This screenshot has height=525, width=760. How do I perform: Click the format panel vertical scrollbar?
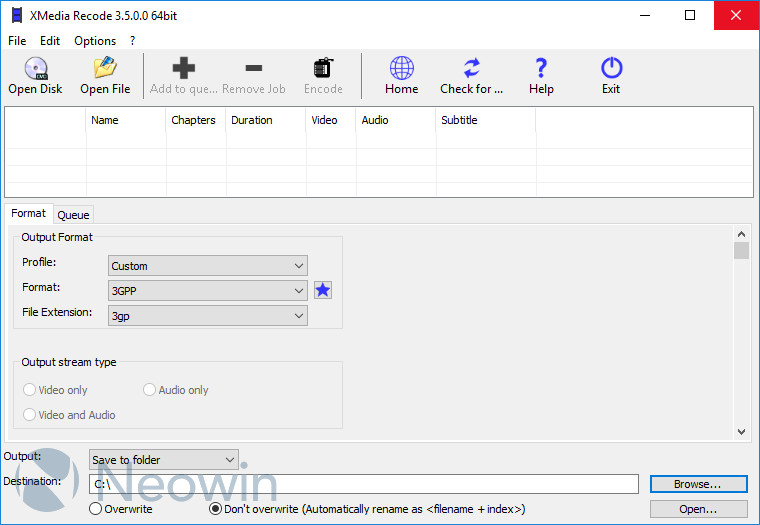[x=741, y=340]
